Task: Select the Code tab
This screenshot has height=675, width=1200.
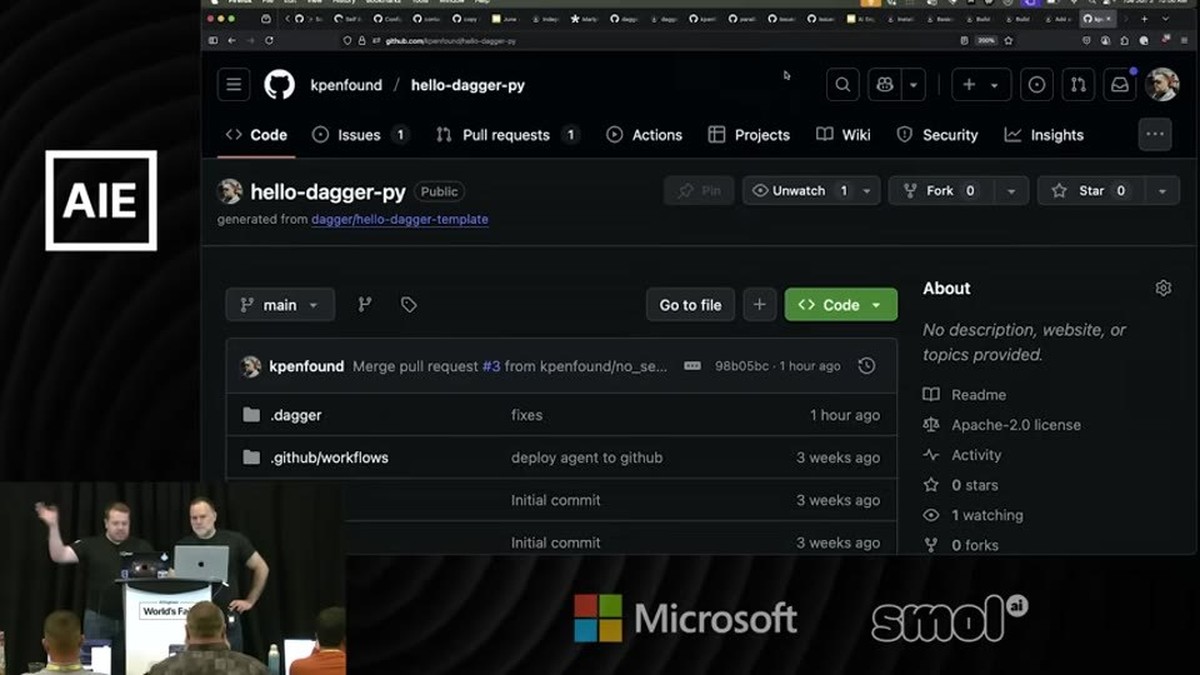Action: click(256, 135)
